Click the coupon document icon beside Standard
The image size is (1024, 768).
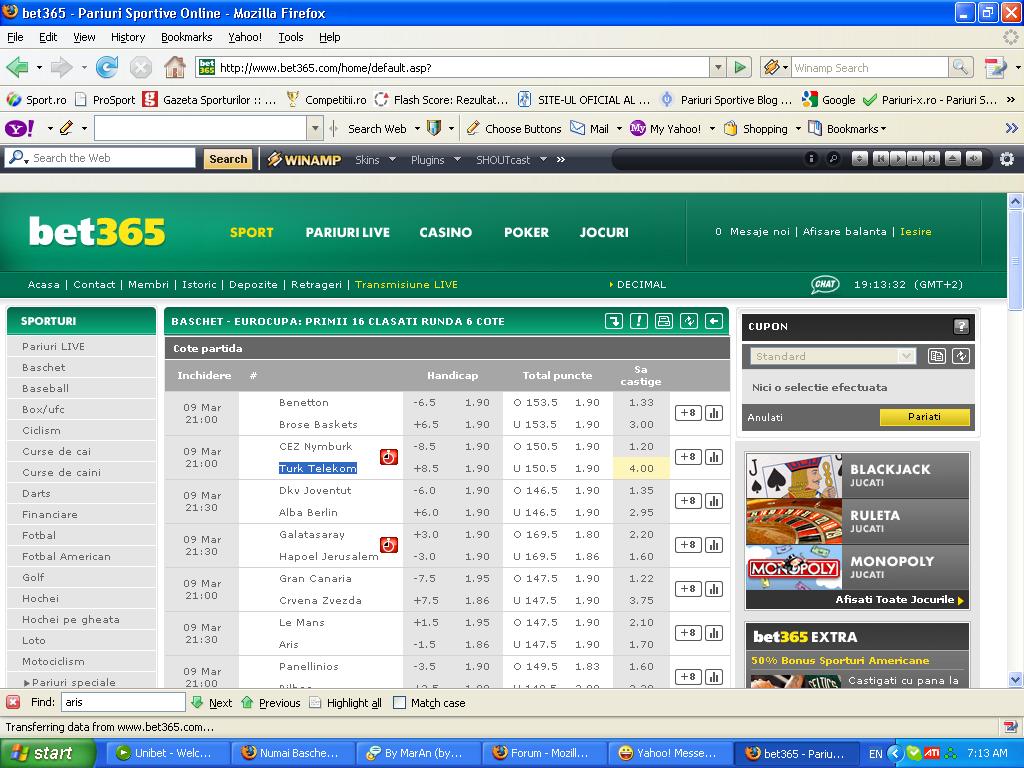936,356
